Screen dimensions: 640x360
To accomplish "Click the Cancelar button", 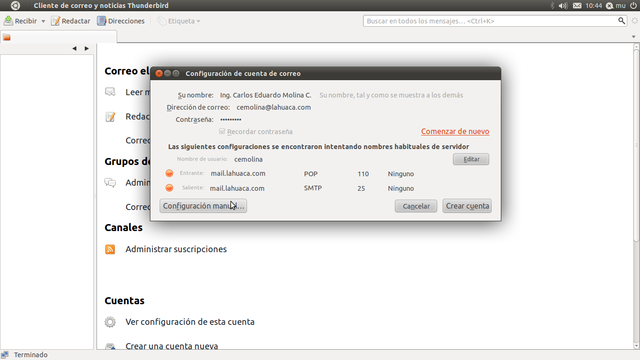I will (x=416, y=206).
